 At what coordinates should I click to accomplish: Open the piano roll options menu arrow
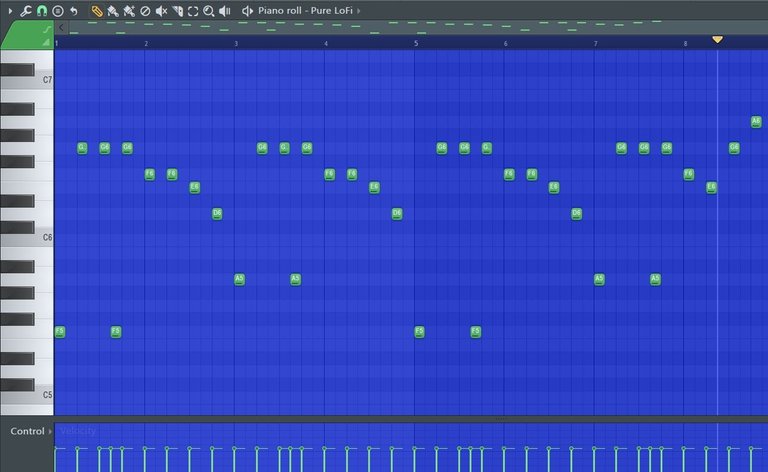[10, 10]
